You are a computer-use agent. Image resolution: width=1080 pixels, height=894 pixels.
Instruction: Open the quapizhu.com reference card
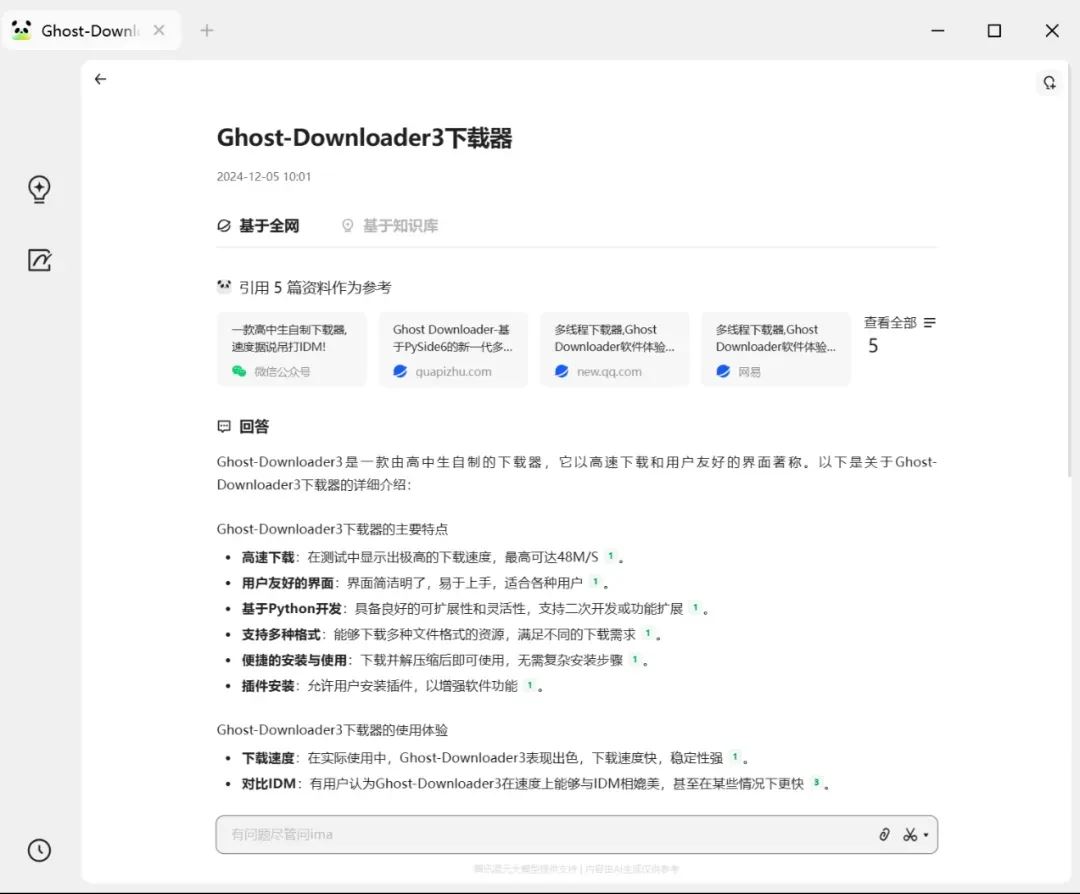pyautogui.click(x=453, y=348)
